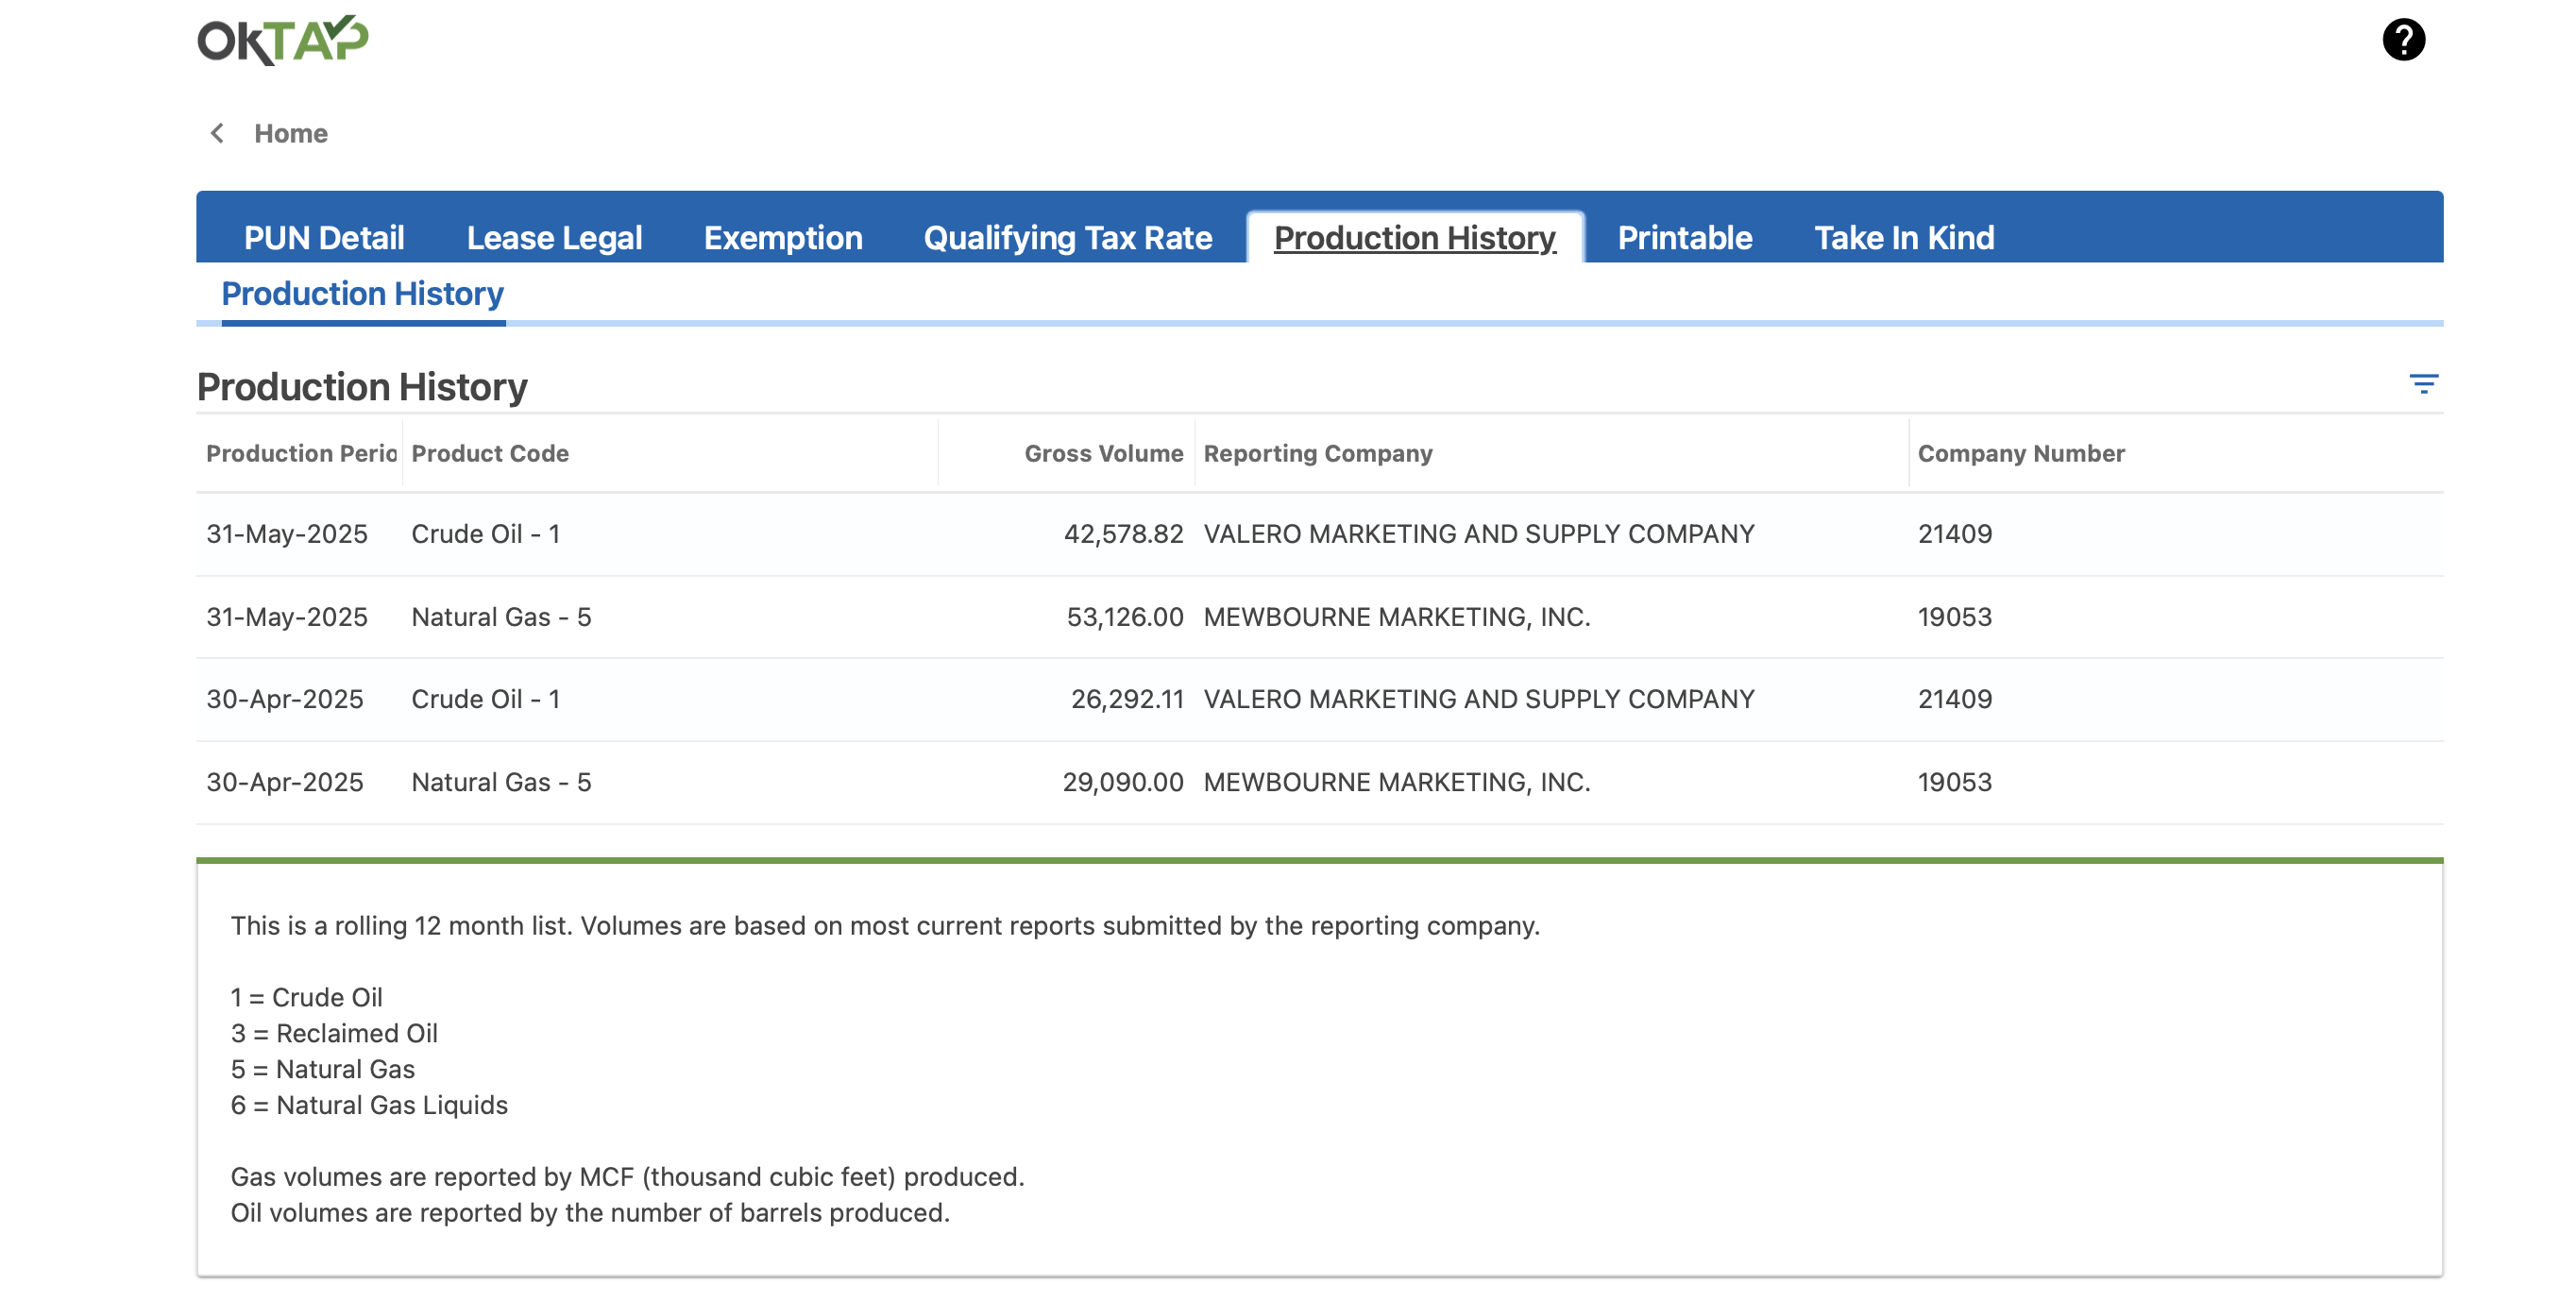Click the back chevron arrow
The width and height of the screenshot is (2576, 1301).
coord(217,133)
